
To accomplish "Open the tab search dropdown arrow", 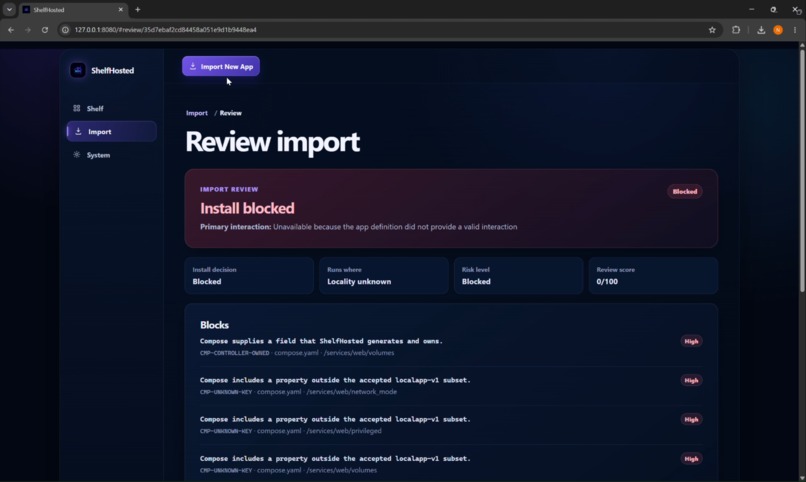I will tap(9, 9).
